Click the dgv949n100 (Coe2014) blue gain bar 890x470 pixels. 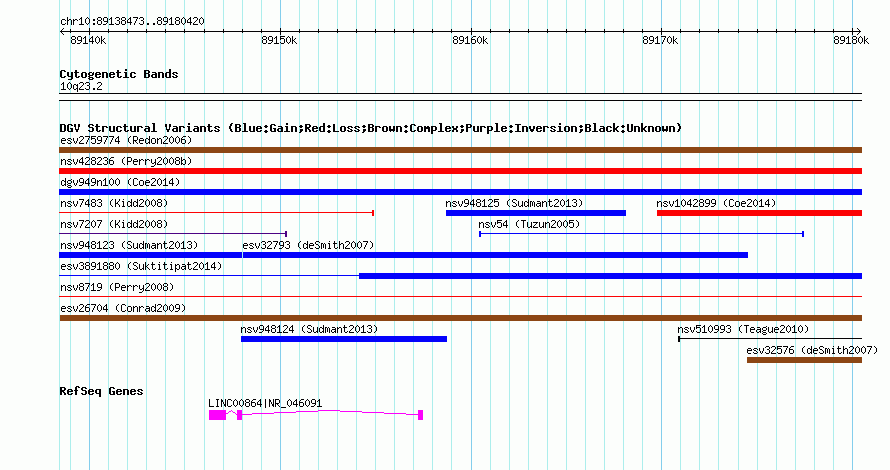pos(460,192)
